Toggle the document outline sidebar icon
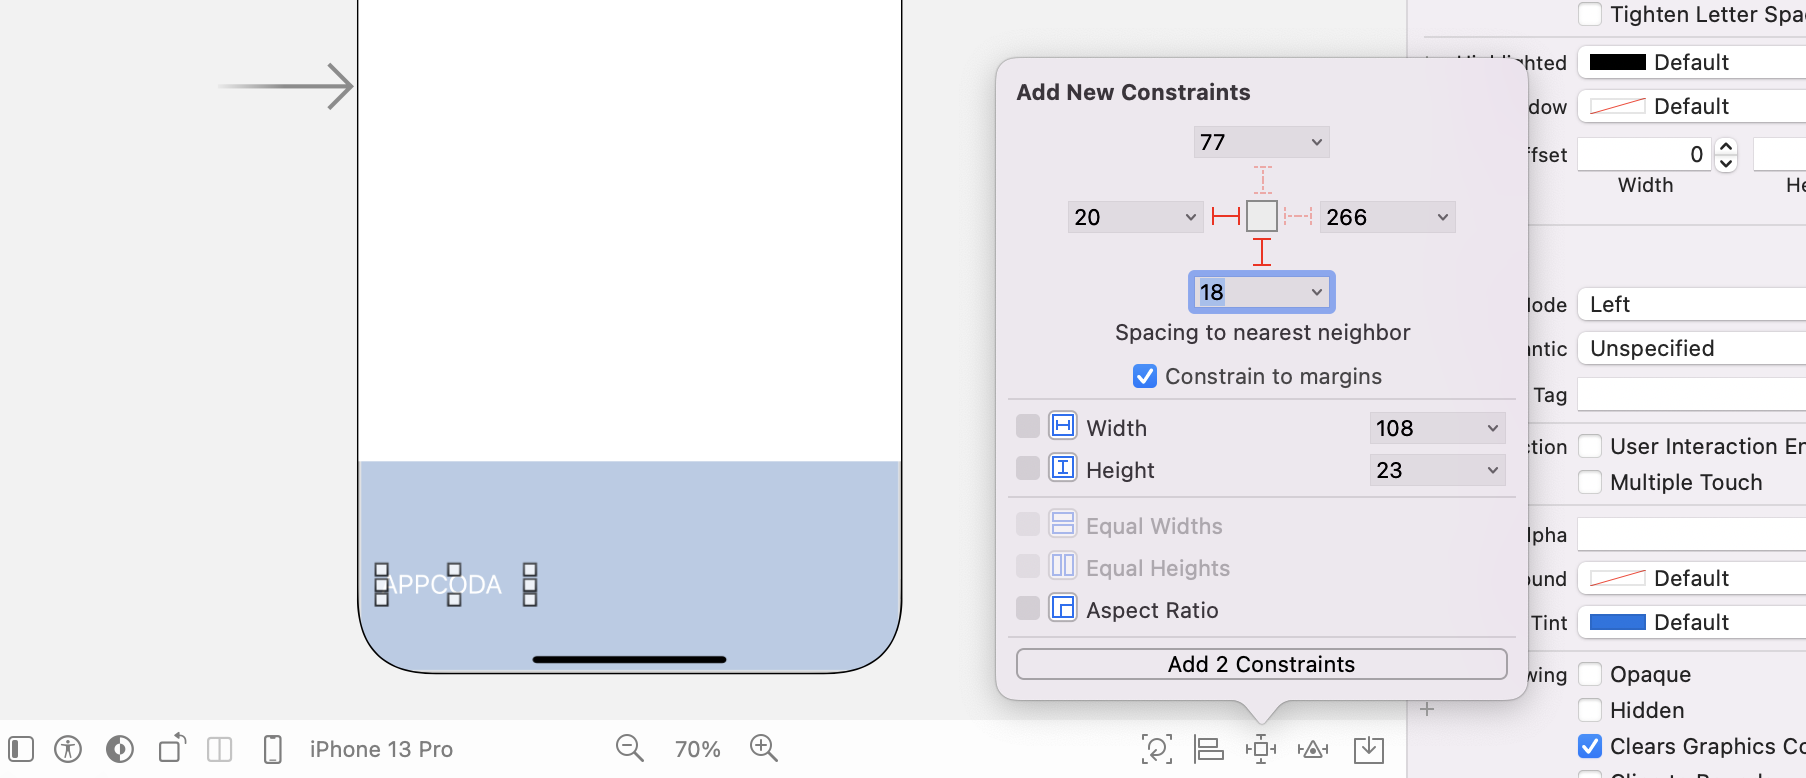Screen dimensions: 1806x778 tap(21, 749)
